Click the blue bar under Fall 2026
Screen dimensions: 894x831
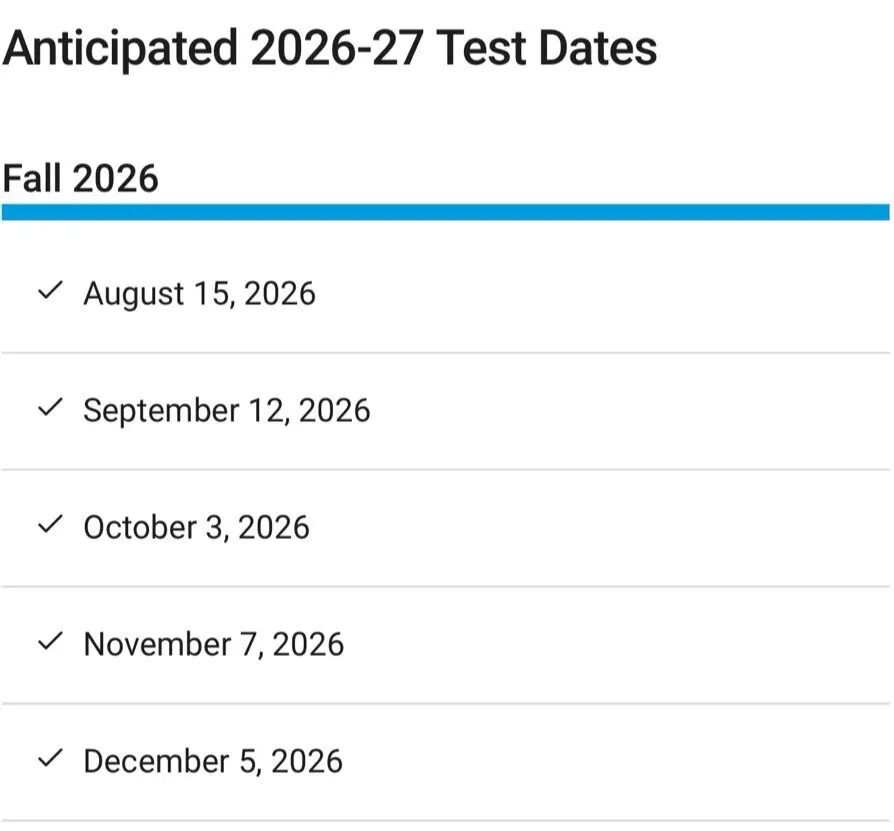(445, 212)
